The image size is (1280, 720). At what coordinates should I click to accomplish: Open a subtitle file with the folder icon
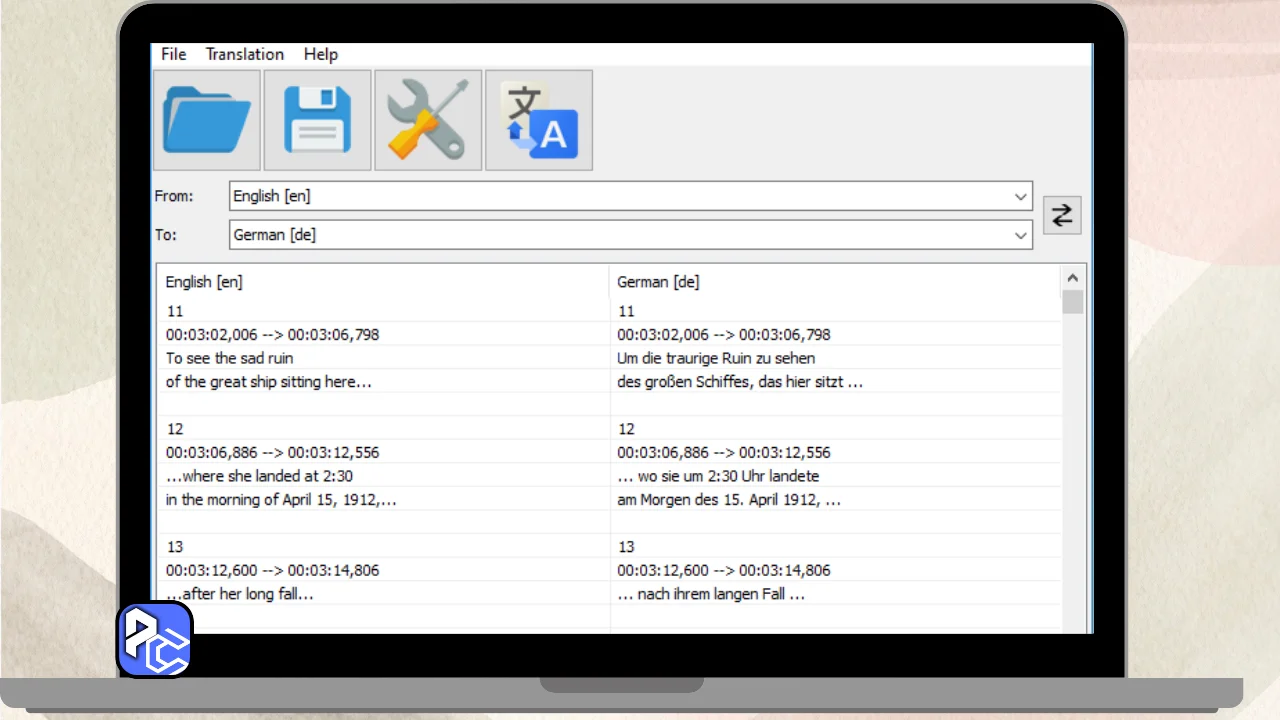207,120
